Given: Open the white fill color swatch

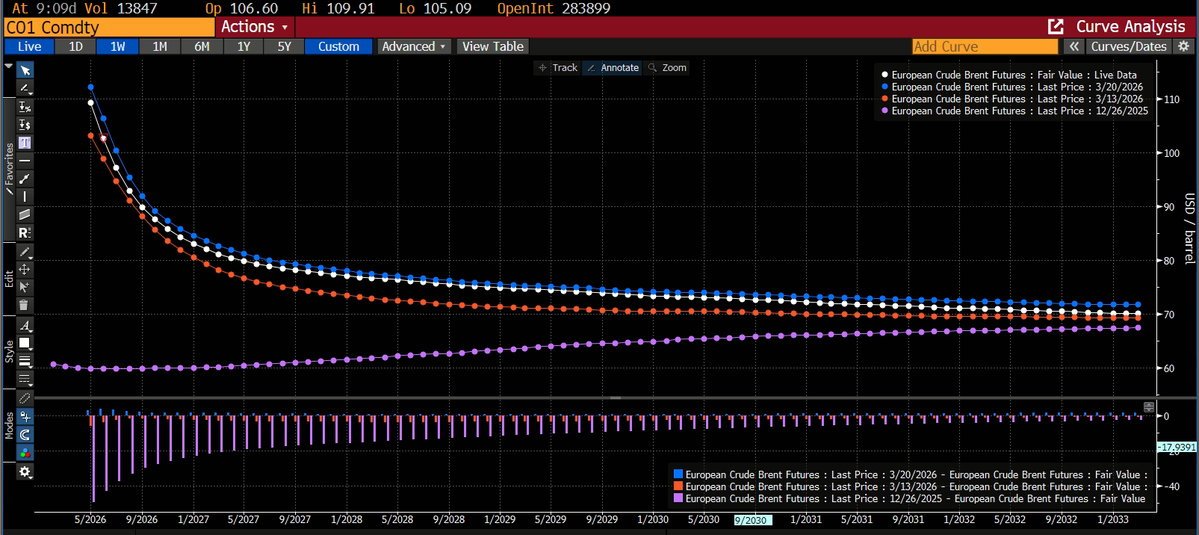Looking at the screenshot, I should 24,343.
